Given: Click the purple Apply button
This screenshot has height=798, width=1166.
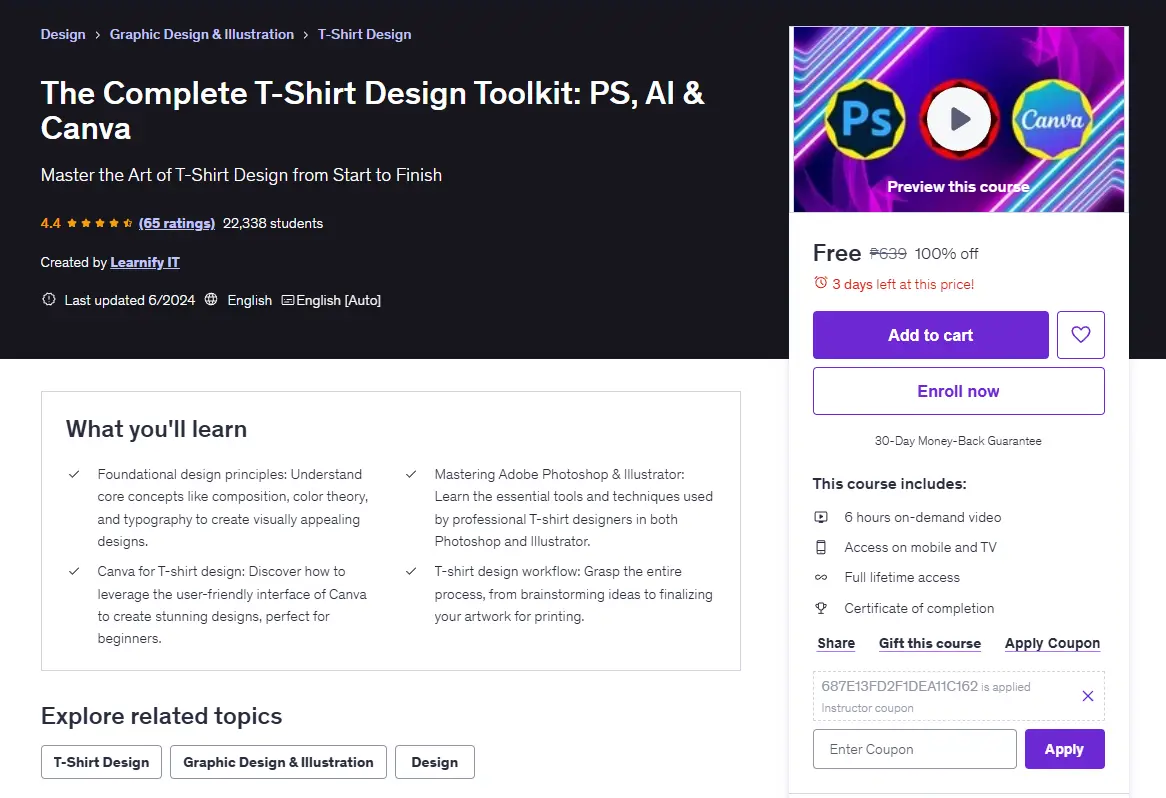Looking at the screenshot, I should pyautogui.click(x=1064, y=749).
